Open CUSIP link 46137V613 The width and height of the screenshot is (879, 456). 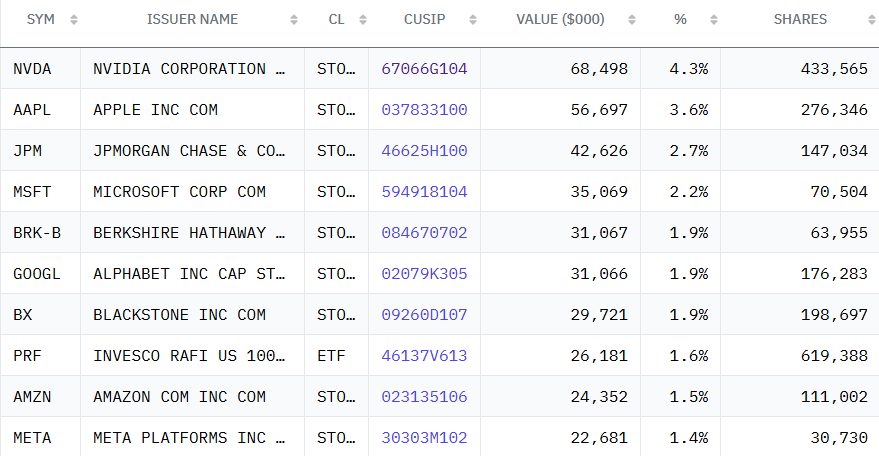(x=424, y=355)
